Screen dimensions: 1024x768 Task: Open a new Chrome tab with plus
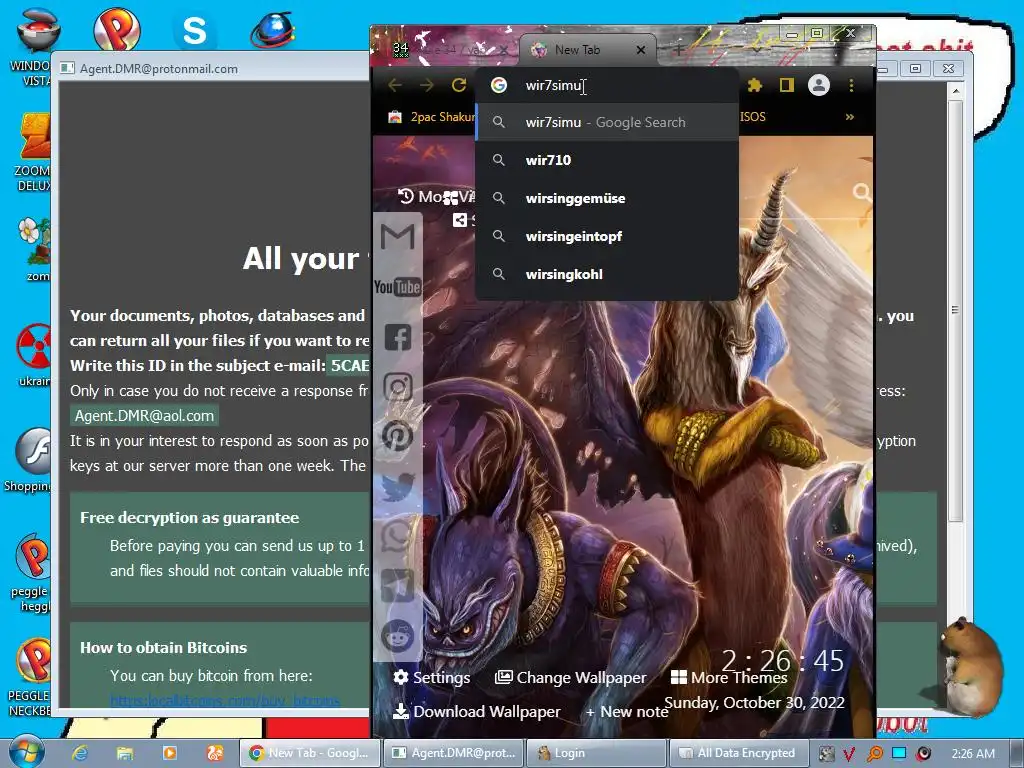pyautogui.click(x=679, y=50)
